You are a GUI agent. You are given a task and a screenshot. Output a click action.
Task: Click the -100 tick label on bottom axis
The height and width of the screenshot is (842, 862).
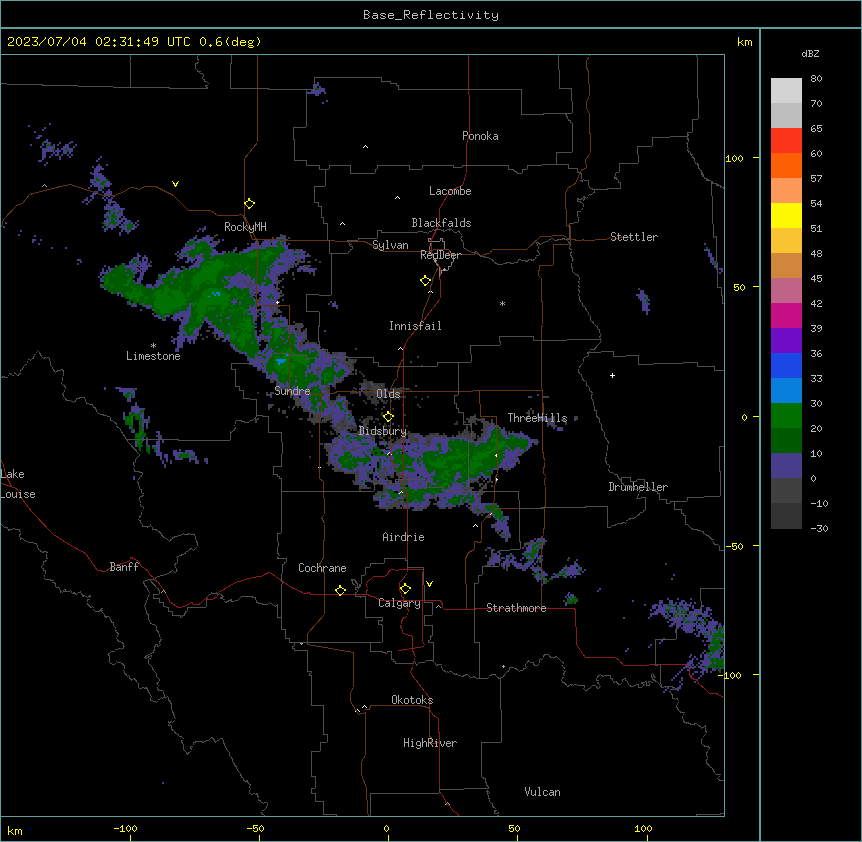click(125, 828)
